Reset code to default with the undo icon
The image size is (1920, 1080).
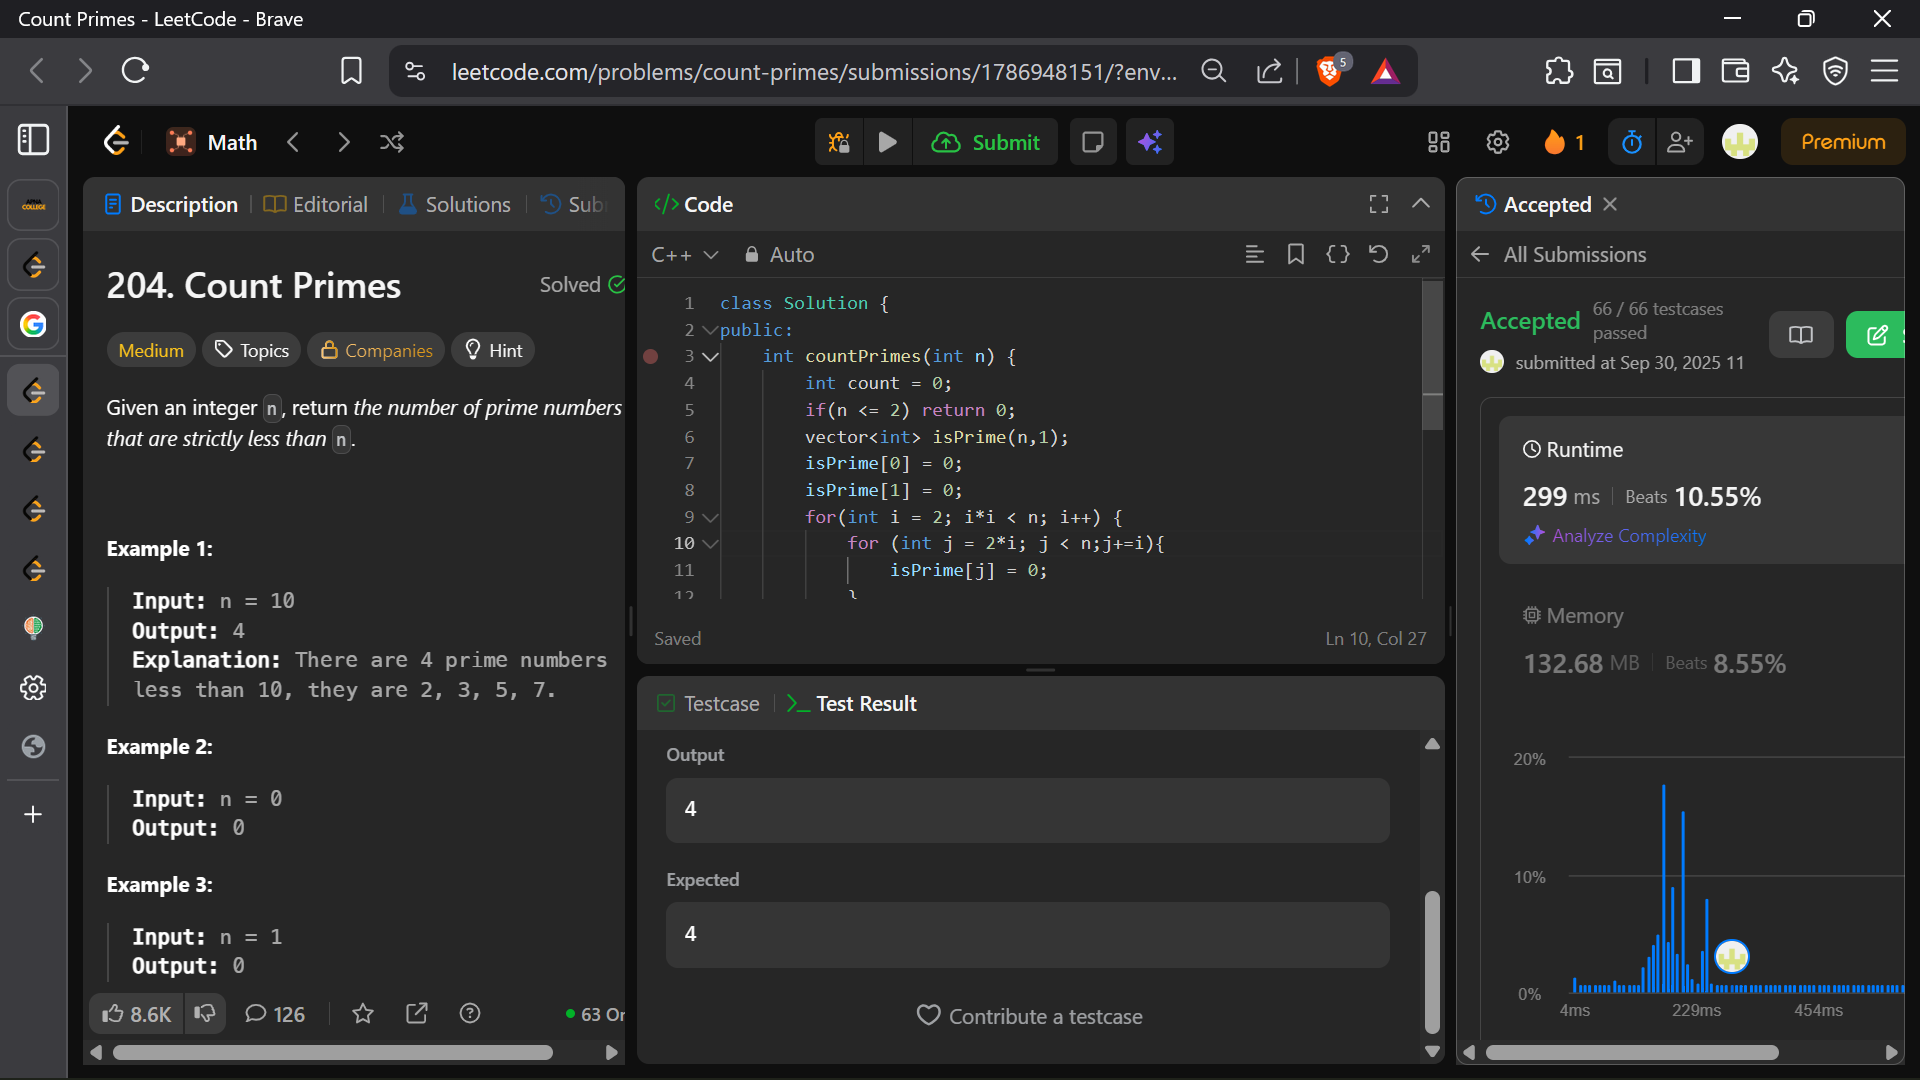1378,254
